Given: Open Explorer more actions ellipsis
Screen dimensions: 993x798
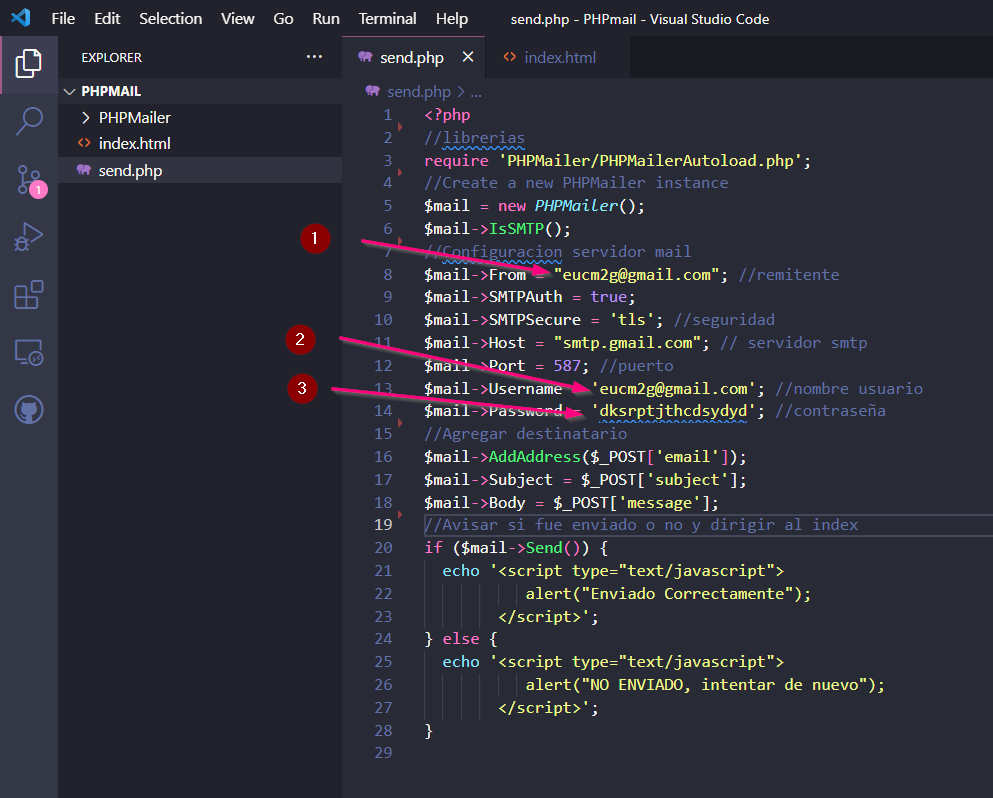Looking at the screenshot, I should click(314, 57).
